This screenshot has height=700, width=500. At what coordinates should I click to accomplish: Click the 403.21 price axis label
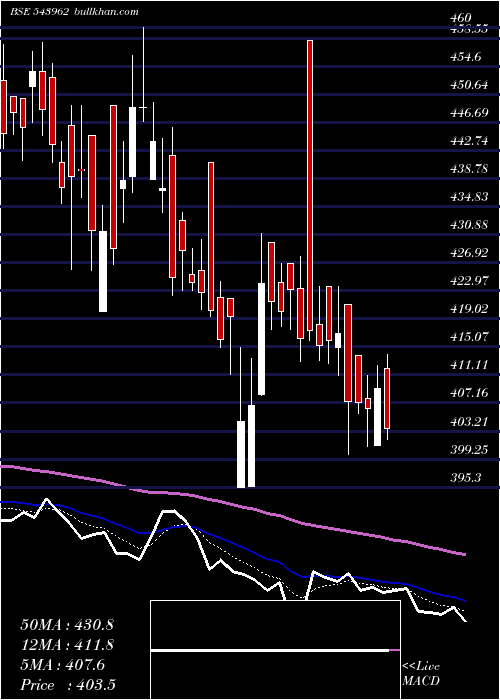(x=469, y=421)
